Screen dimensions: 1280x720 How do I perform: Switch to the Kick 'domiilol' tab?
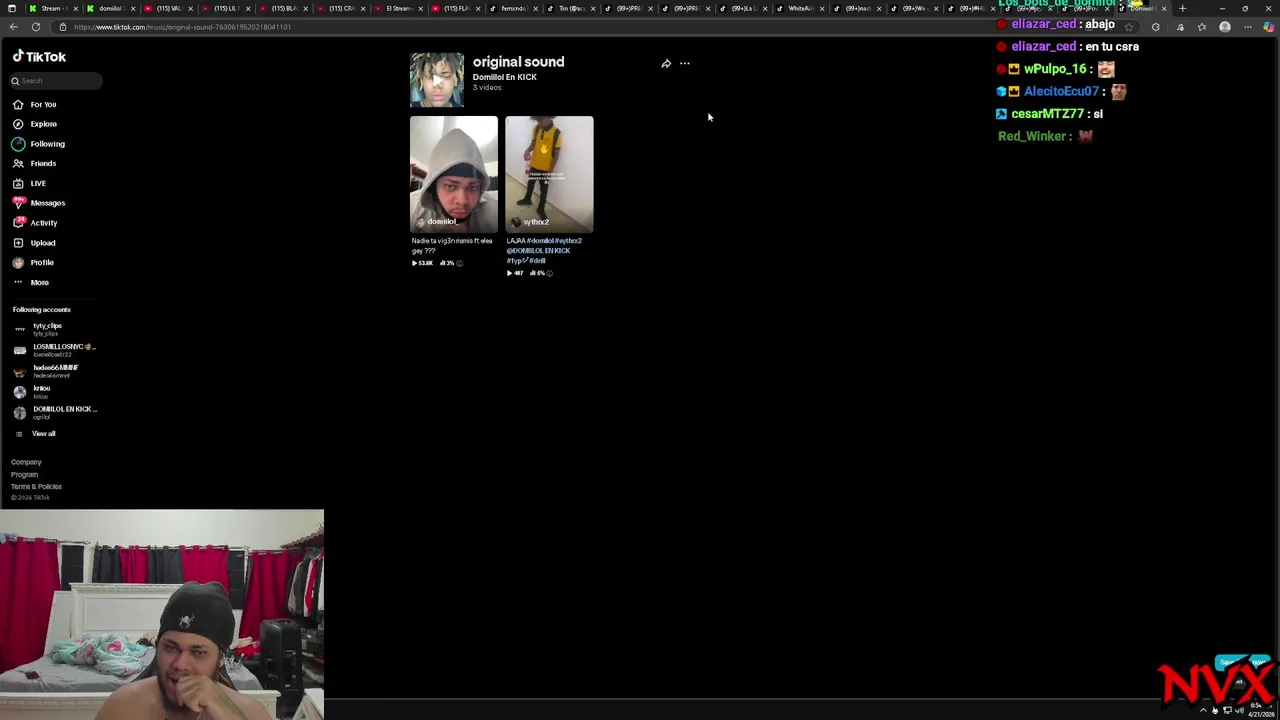[x=110, y=8]
